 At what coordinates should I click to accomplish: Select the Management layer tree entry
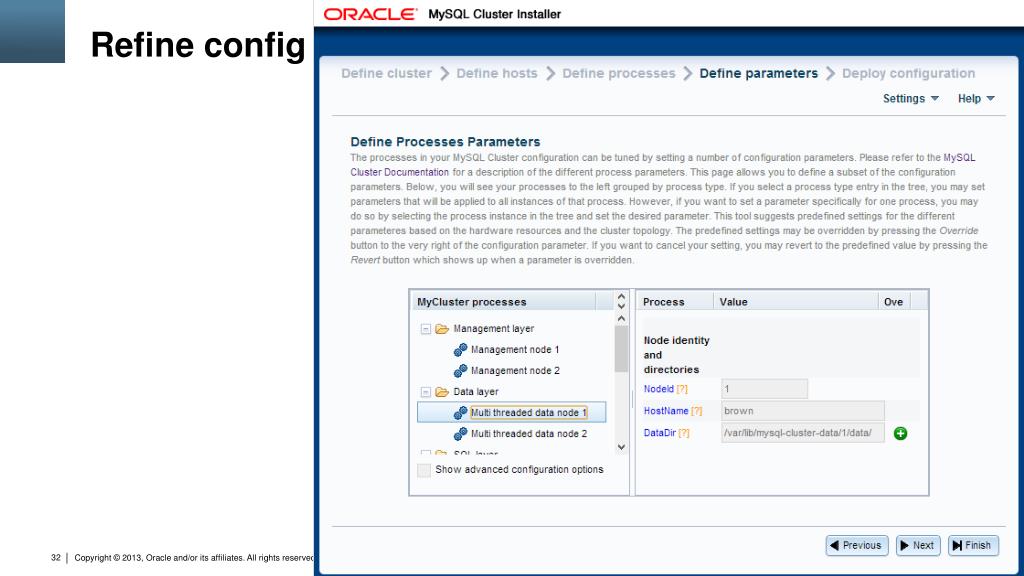coord(494,328)
